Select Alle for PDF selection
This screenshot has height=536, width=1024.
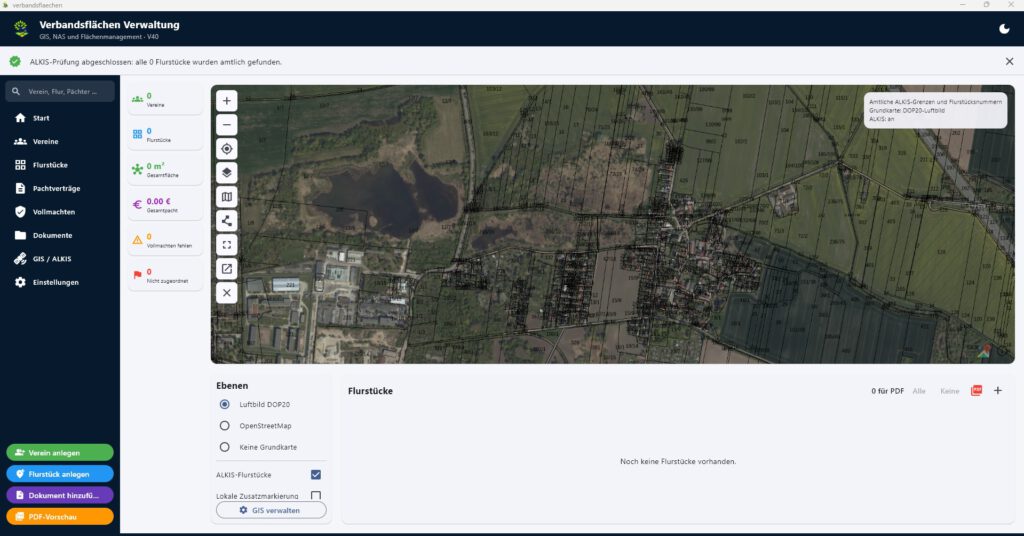[919, 391]
